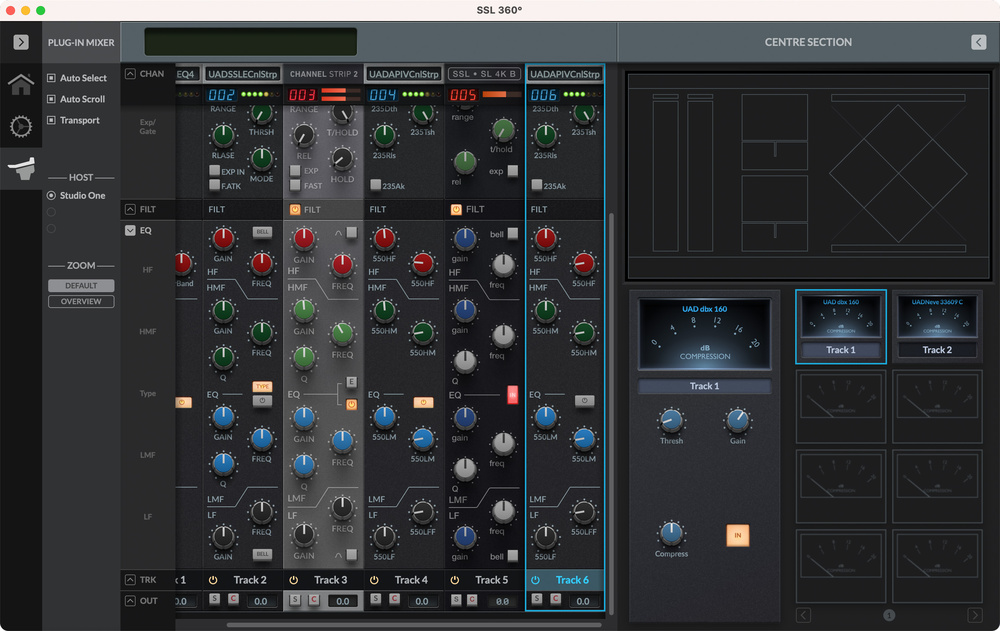This screenshot has width=1000, height=631.
Task: Click the OVERVIEW zoom button
Action: coord(81,301)
